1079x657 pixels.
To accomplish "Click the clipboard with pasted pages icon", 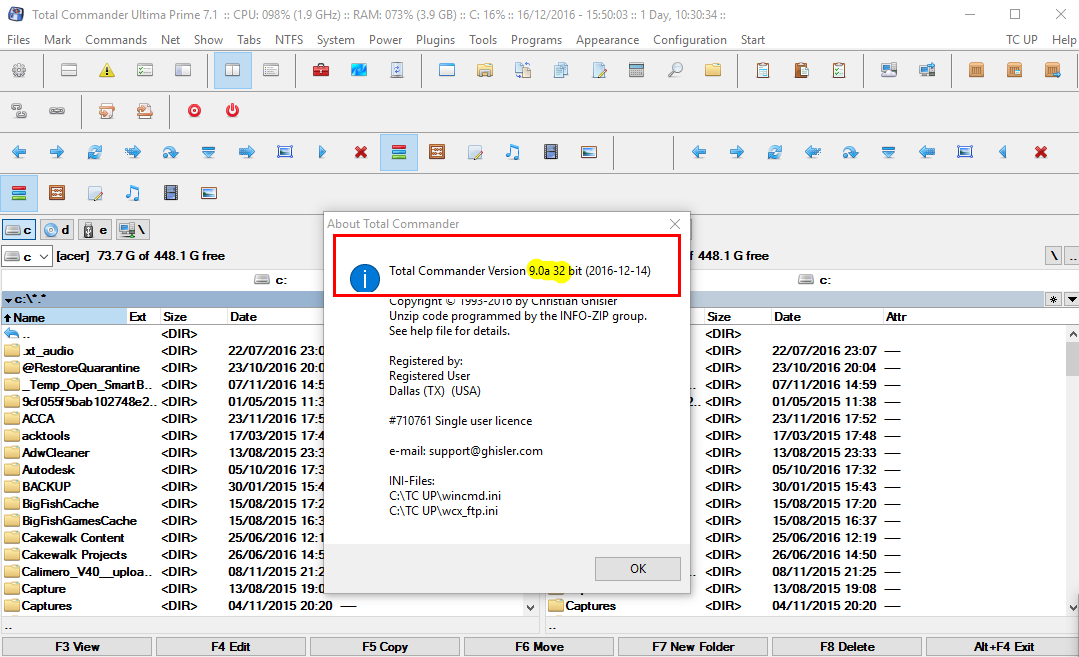I will [x=801, y=70].
